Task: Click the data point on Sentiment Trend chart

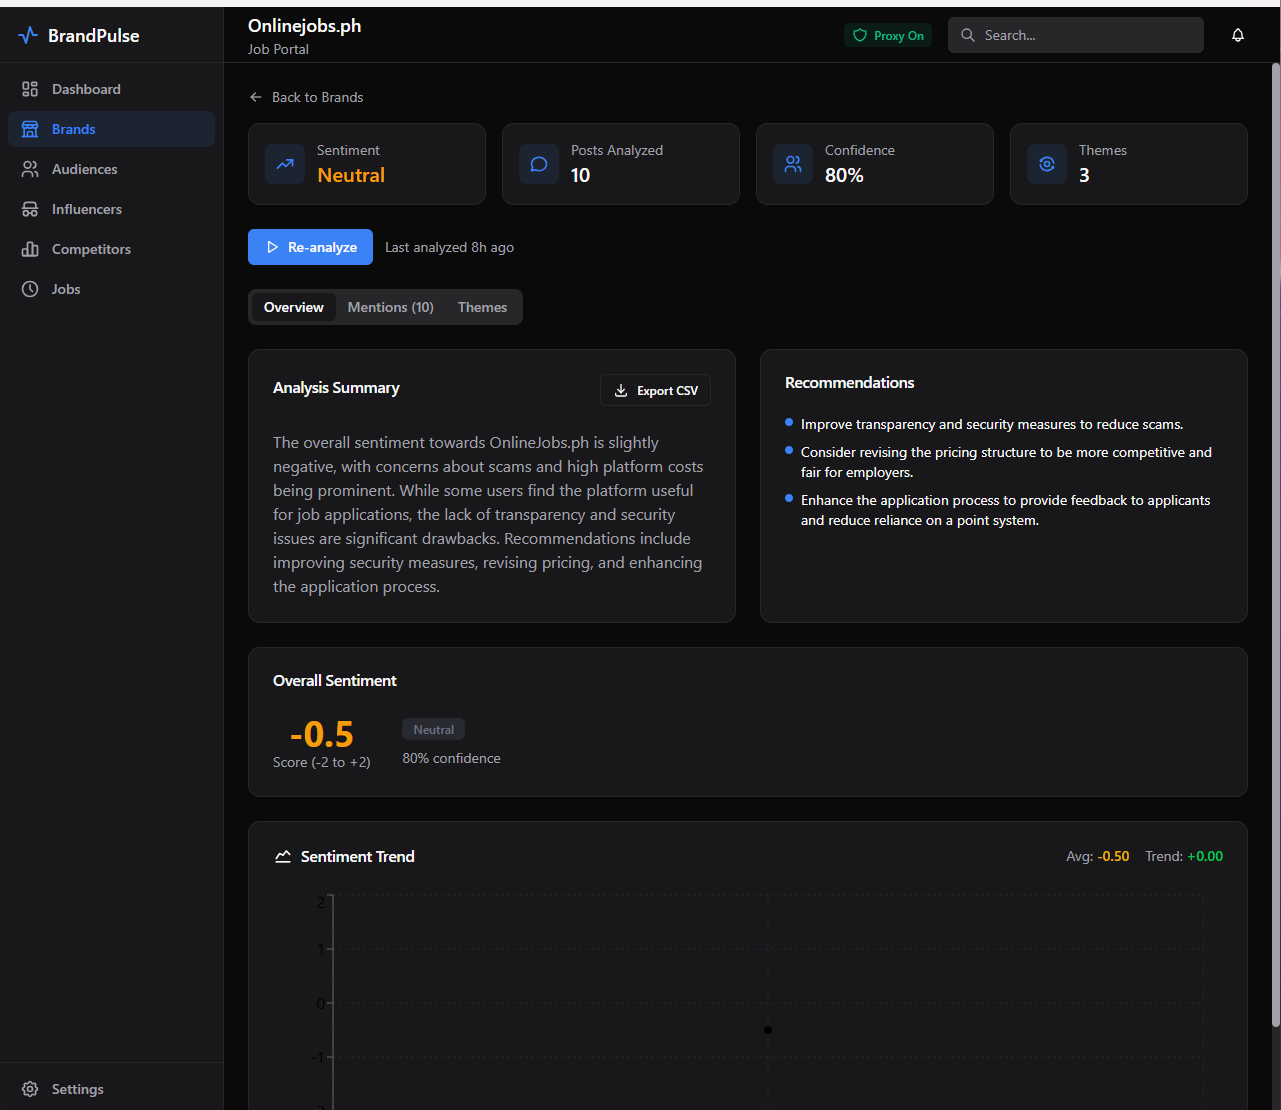Action: click(x=768, y=1030)
